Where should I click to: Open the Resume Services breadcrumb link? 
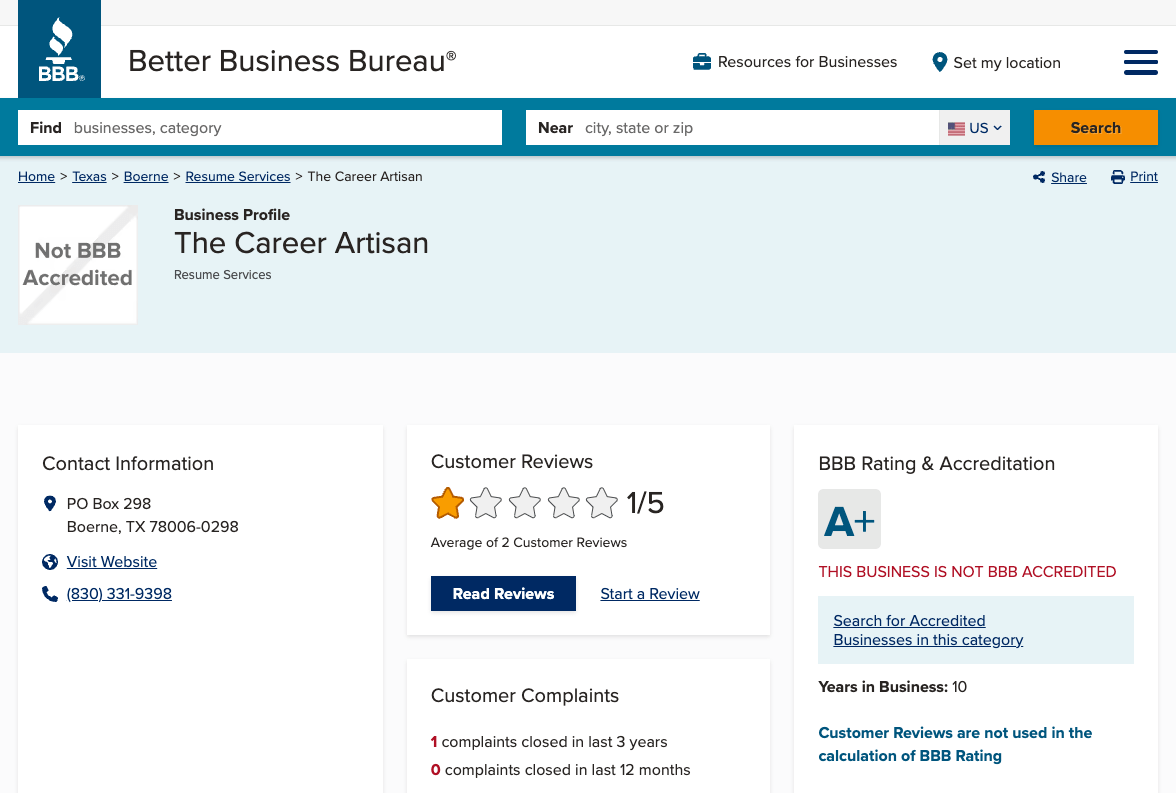[238, 176]
